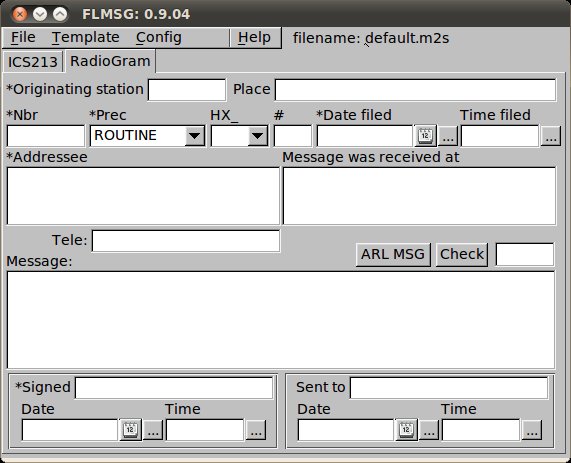This screenshot has height=463, width=571.
Task: Focus the Signed section Date field
Action: pos(70,430)
